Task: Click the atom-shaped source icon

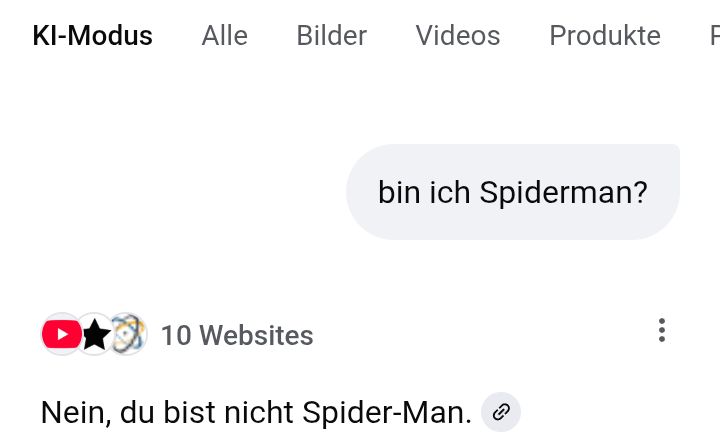Action: [x=129, y=335]
